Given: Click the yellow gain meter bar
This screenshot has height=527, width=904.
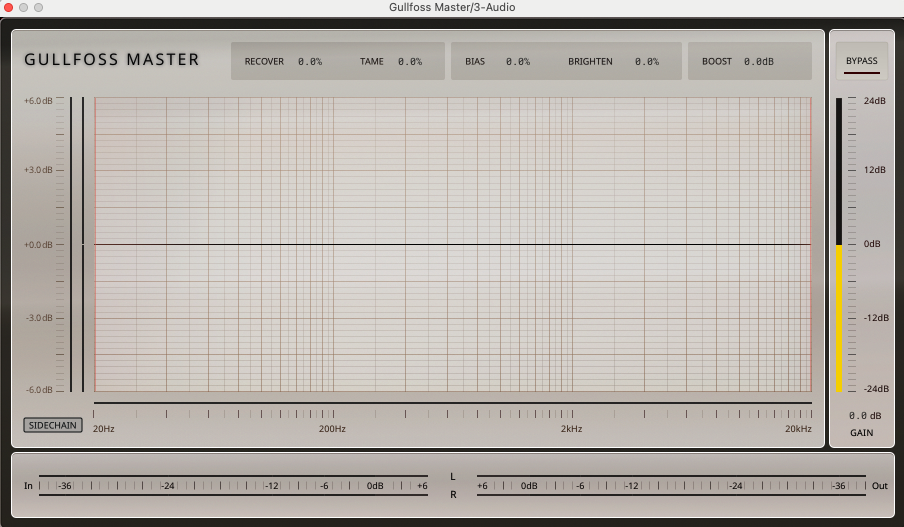Looking at the screenshot, I should [839, 318].
